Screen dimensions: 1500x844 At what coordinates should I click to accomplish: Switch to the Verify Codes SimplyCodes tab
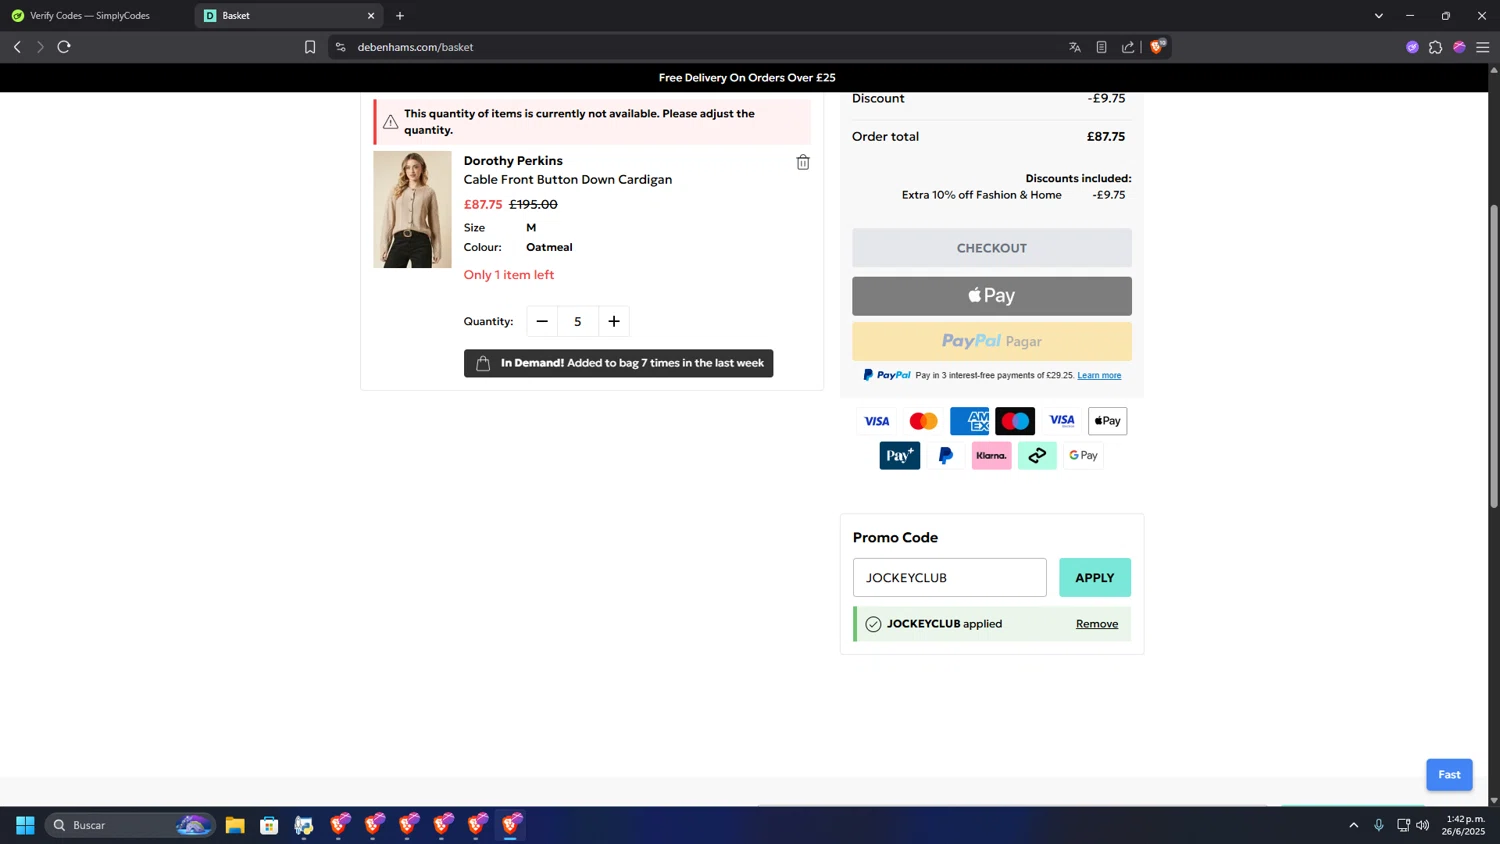click(x=96, y=16)
